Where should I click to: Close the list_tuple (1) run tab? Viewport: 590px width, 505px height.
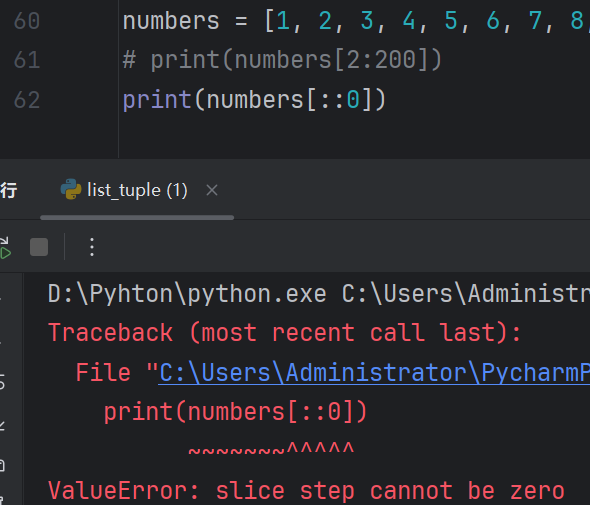[x=212, y=190]
